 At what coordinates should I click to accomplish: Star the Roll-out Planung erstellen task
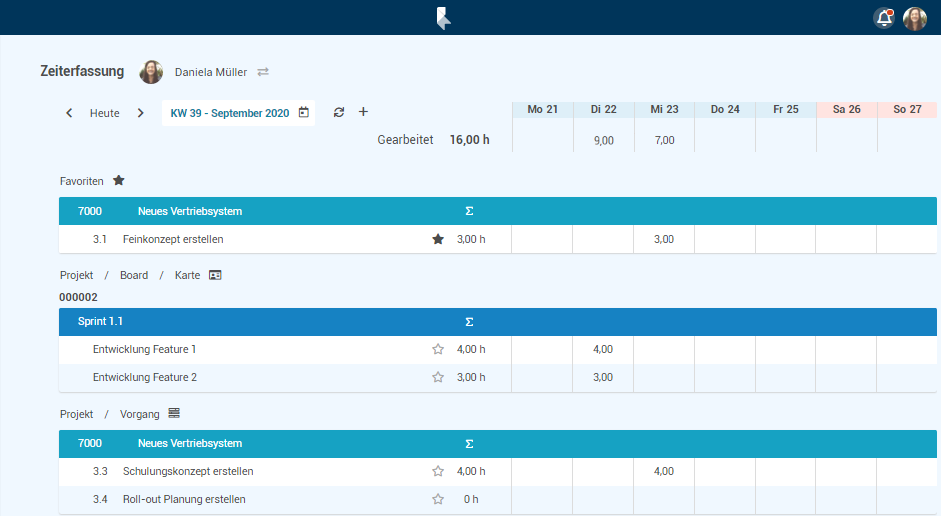tap(437, 499)
